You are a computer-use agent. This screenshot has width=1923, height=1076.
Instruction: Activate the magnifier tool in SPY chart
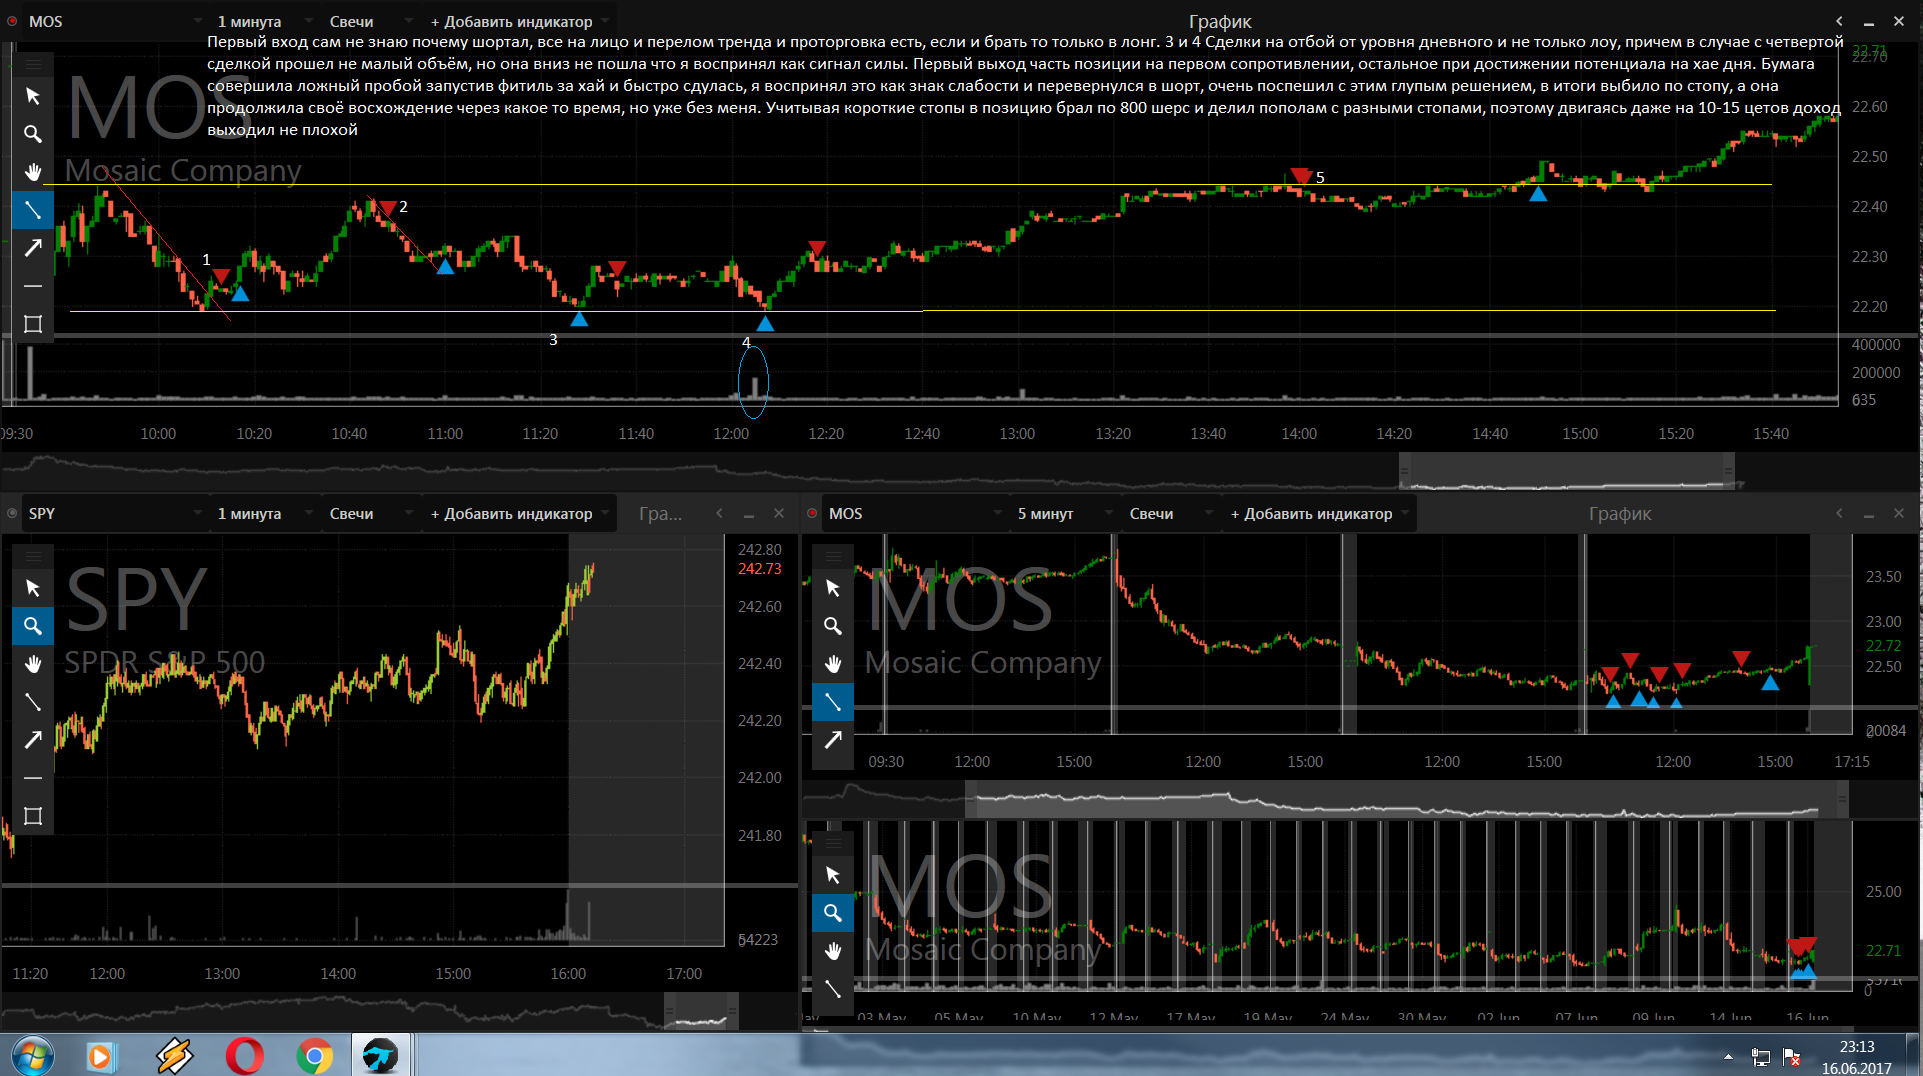32,626
